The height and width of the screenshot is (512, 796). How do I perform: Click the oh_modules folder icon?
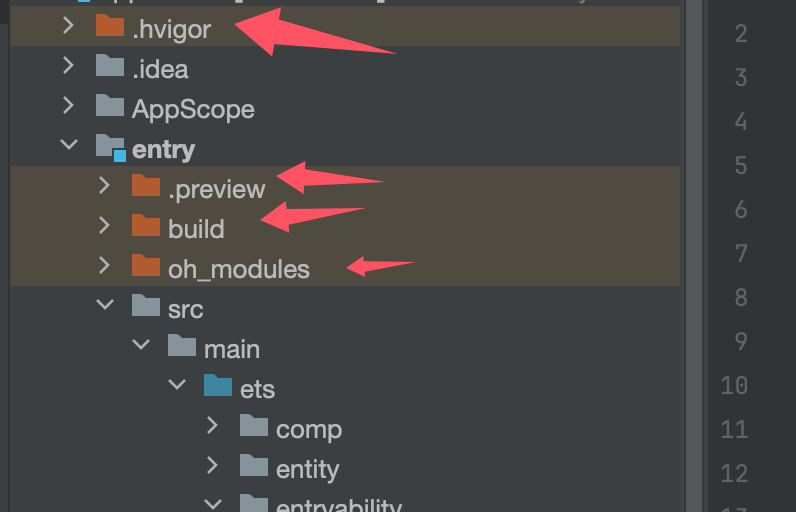tap(146, 265)
